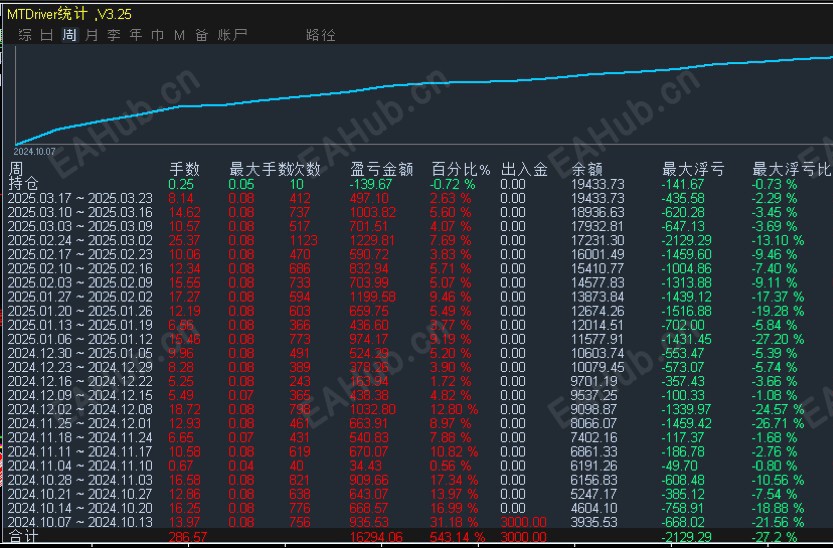Select week 2025.02.10 ~ 2025.02.16
This screenshot has height=548, width=833.
tap(80, 269)
